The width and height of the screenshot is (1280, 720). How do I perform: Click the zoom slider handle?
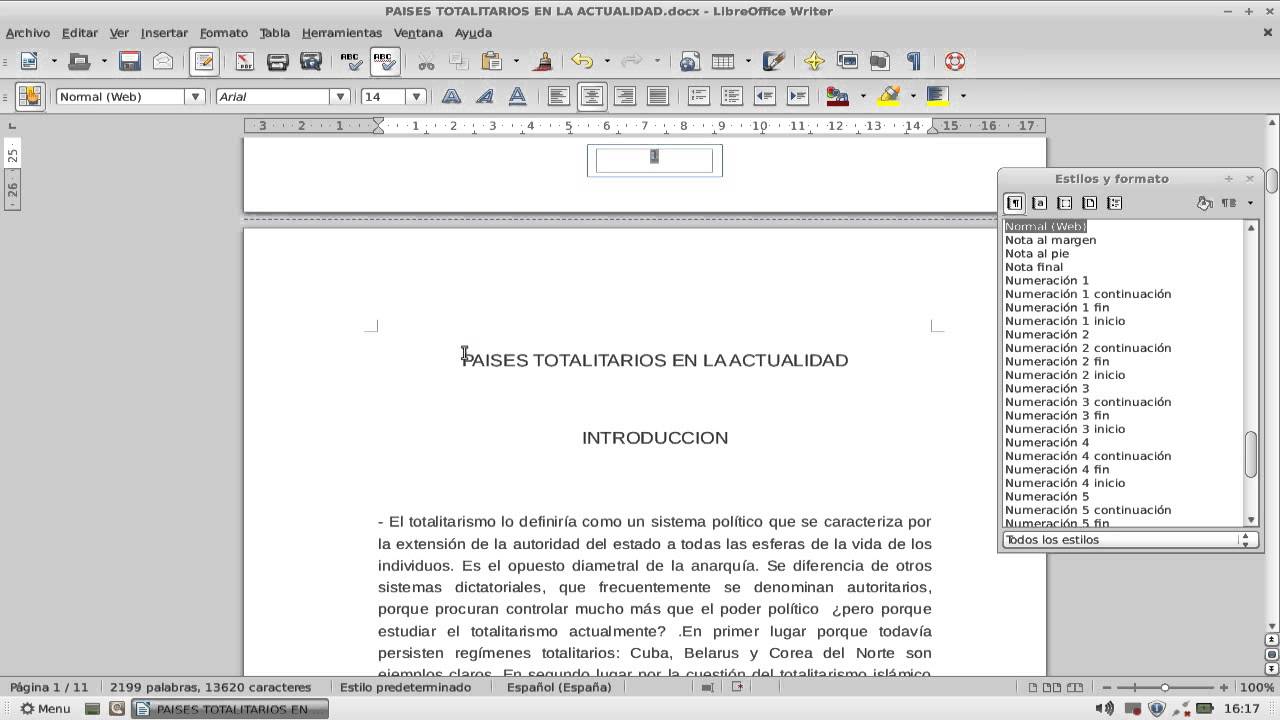pos(1165,688)
